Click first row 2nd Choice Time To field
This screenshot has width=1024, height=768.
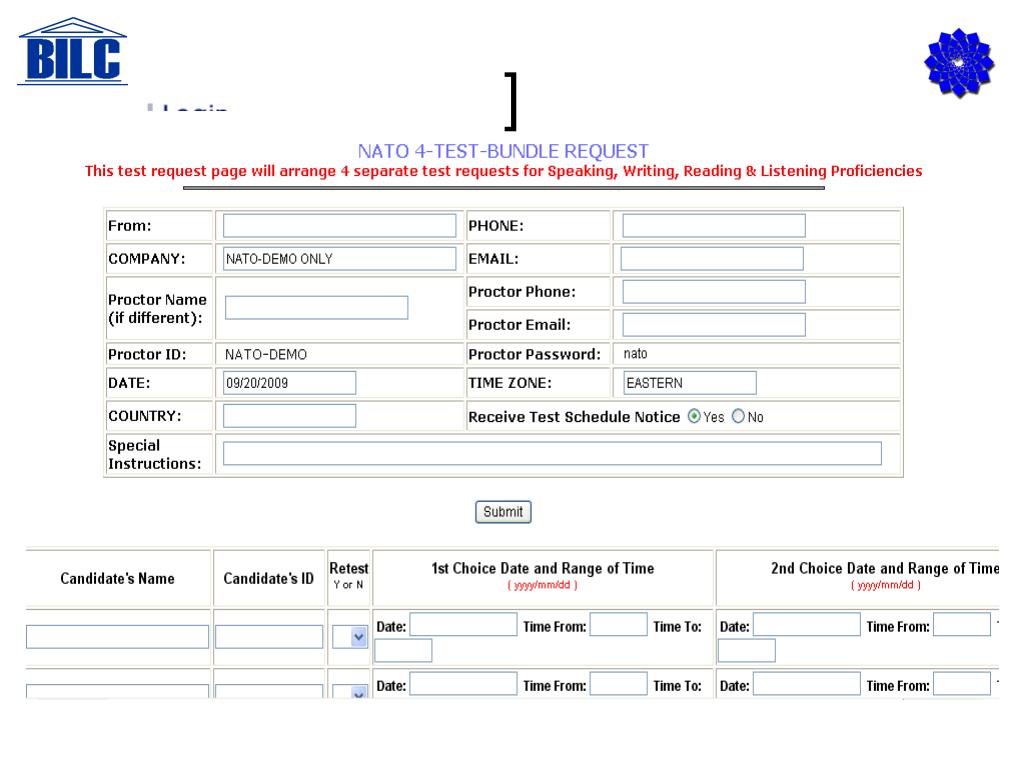[x=746, y=650]
